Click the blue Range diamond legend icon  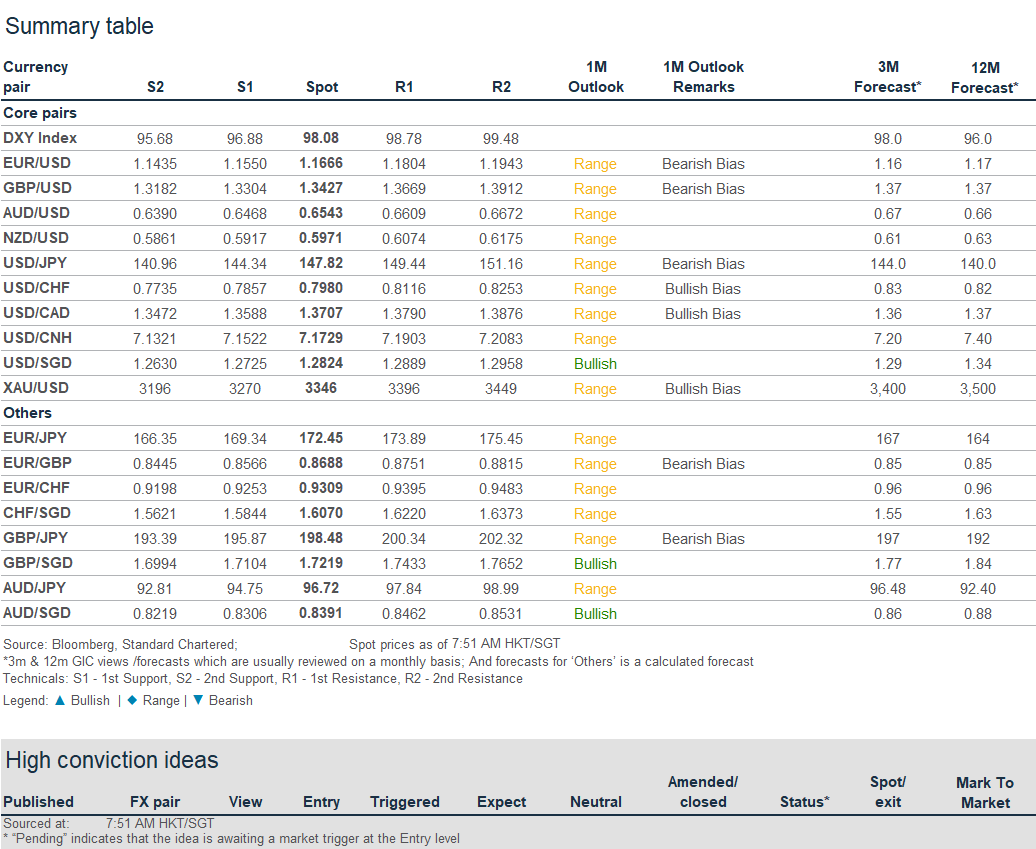tap(131, 700)
